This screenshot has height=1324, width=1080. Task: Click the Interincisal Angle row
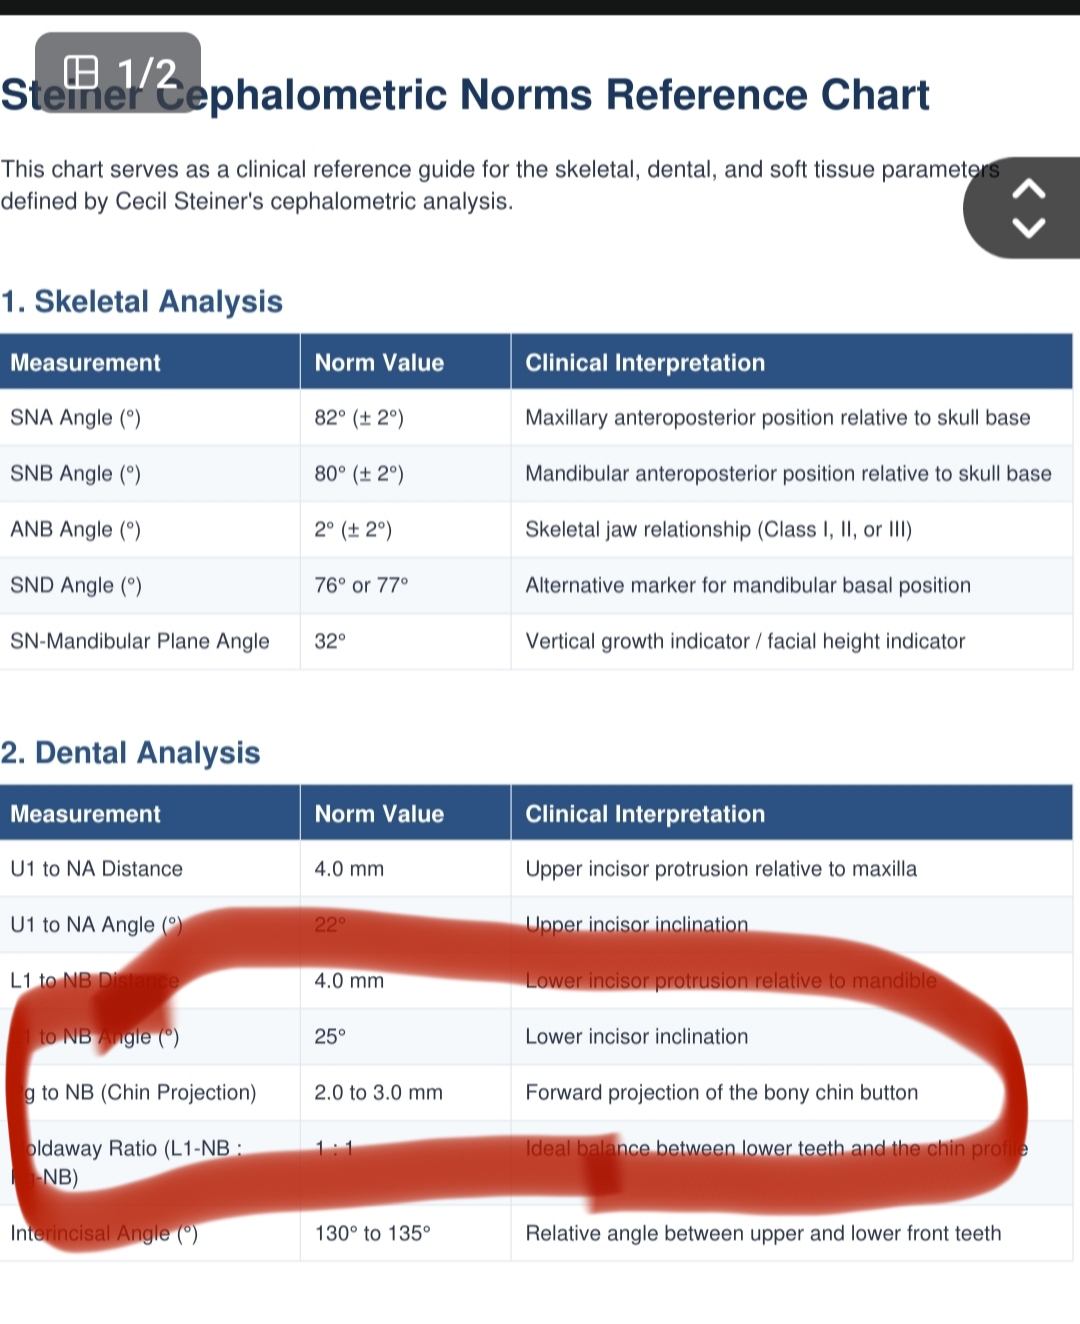(536, 1233)
